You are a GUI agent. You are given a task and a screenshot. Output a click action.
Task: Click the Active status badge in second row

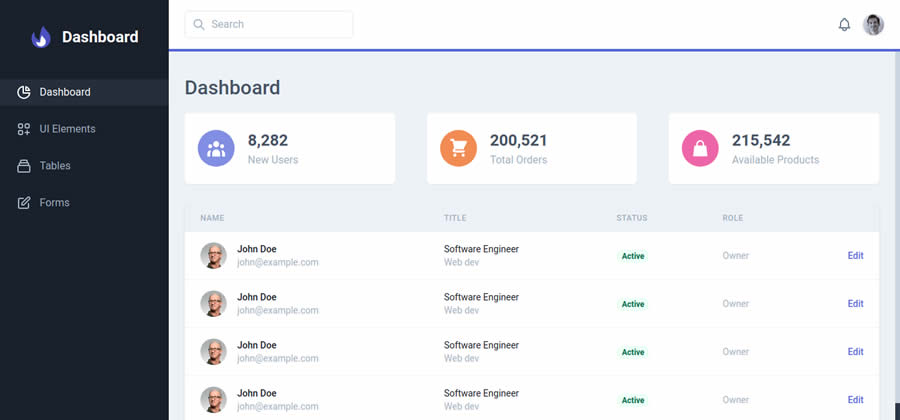[x=633, y=304]
